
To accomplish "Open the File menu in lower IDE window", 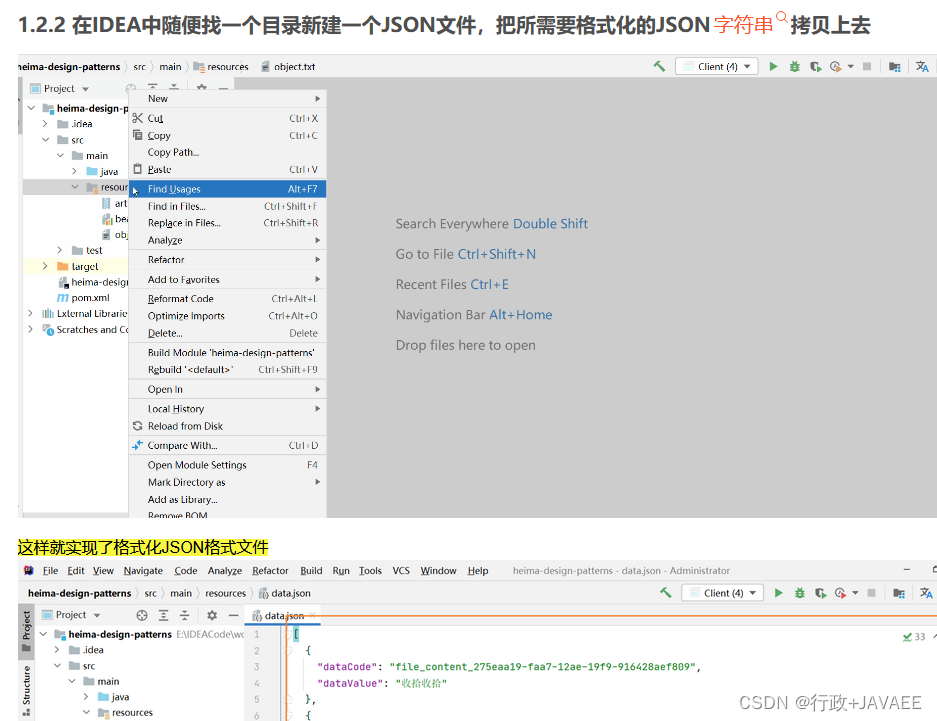I will (50, 570).
